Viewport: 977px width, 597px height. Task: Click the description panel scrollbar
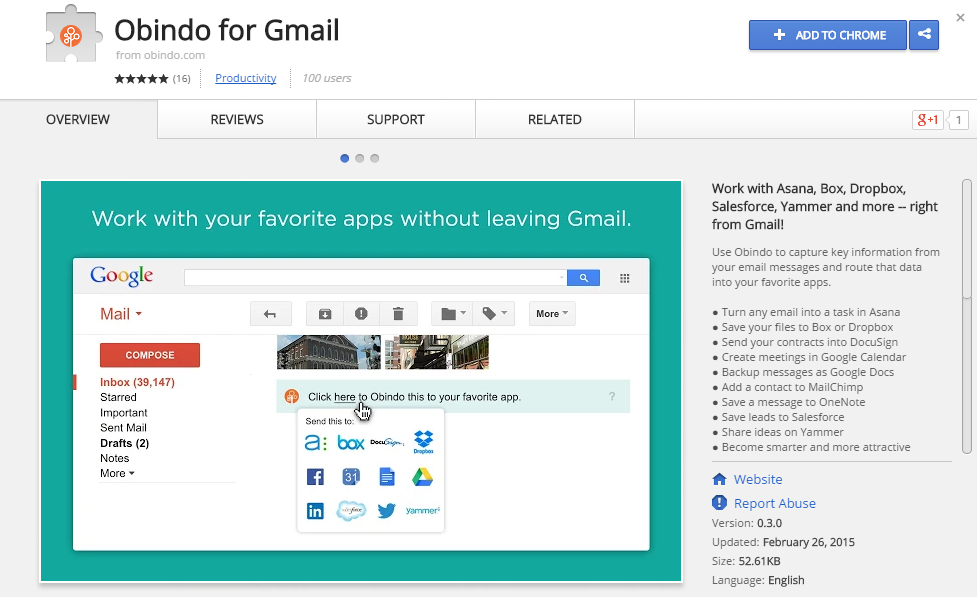(967, 240)
